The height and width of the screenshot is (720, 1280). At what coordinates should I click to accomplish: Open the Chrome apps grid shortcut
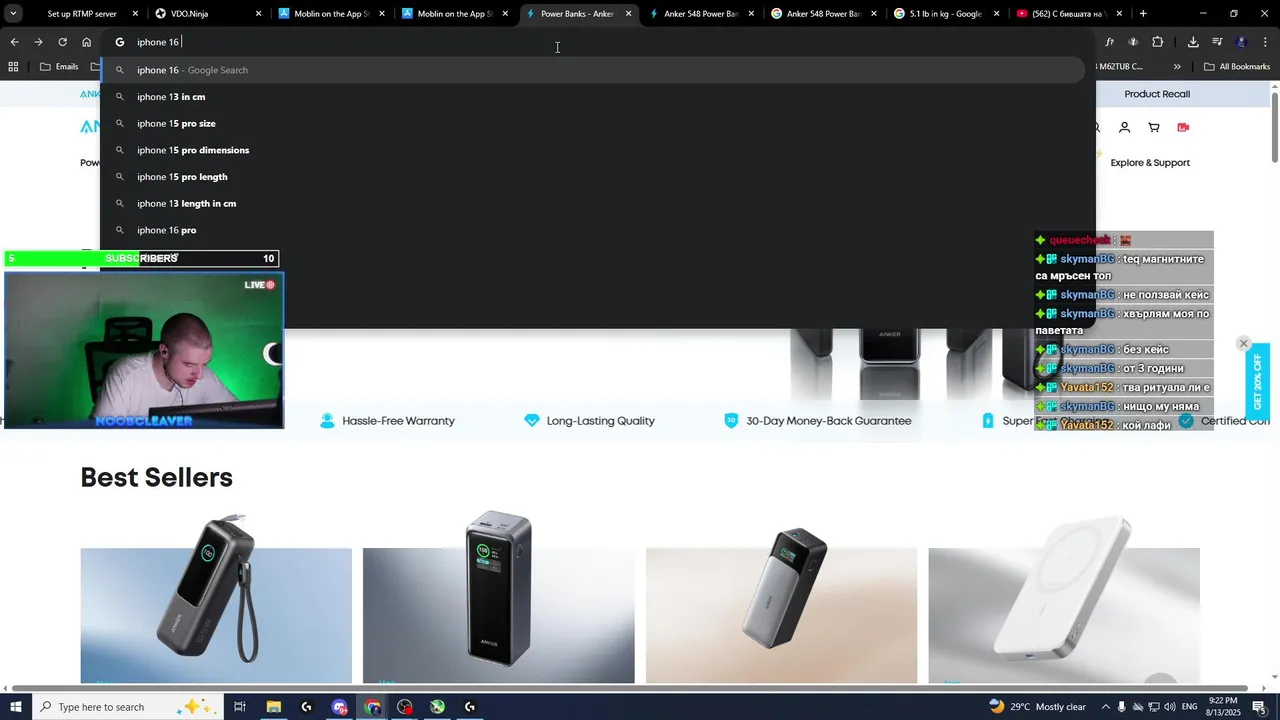point(13,67)
